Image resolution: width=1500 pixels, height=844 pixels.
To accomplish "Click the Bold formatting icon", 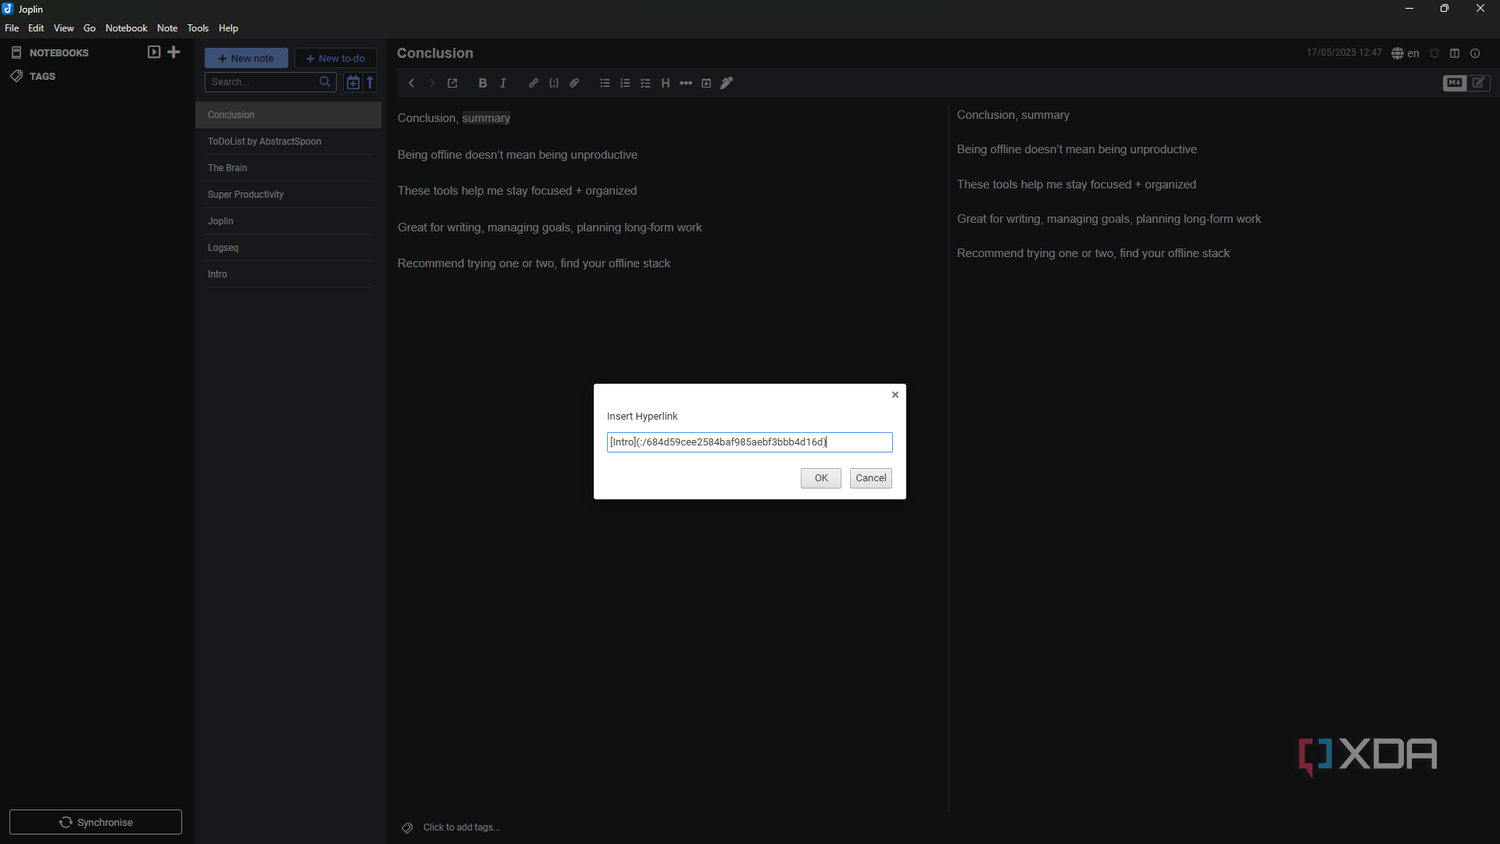I will 483,83.
